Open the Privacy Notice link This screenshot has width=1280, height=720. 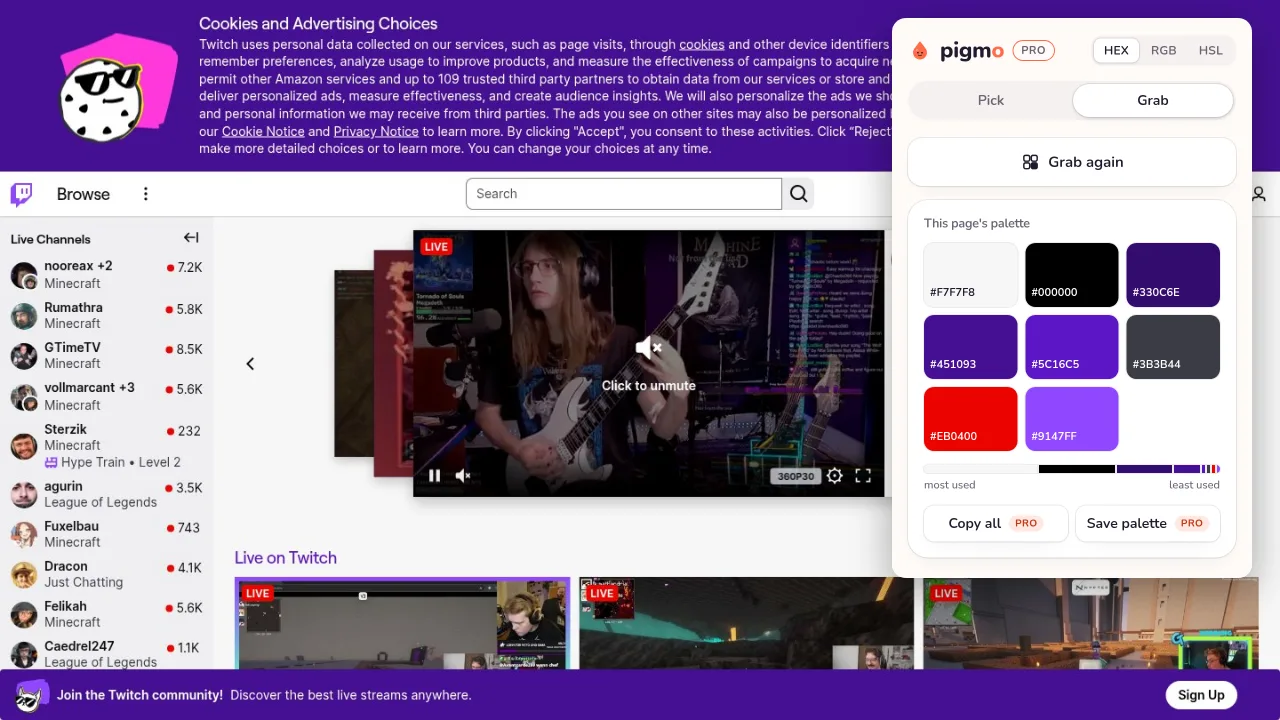tap(376, 131)
